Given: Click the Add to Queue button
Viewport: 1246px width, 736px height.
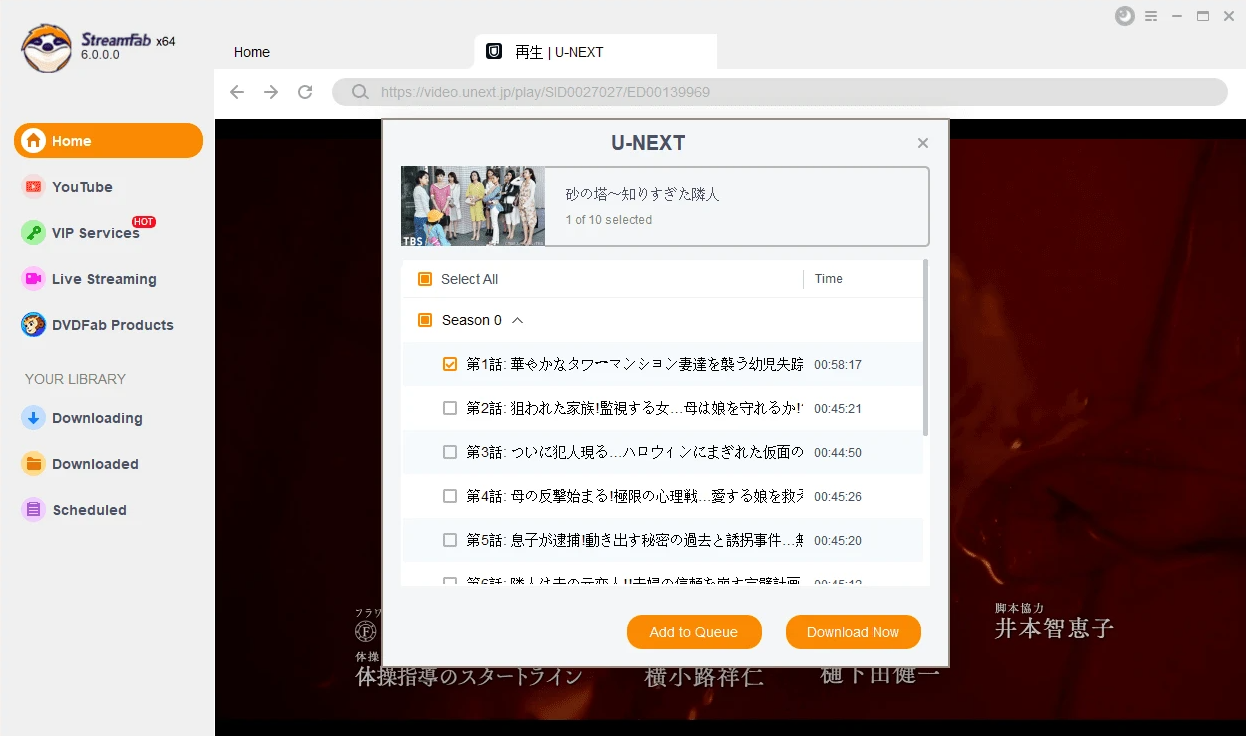Looking at the screenshot, I should [x=693, y=632].
